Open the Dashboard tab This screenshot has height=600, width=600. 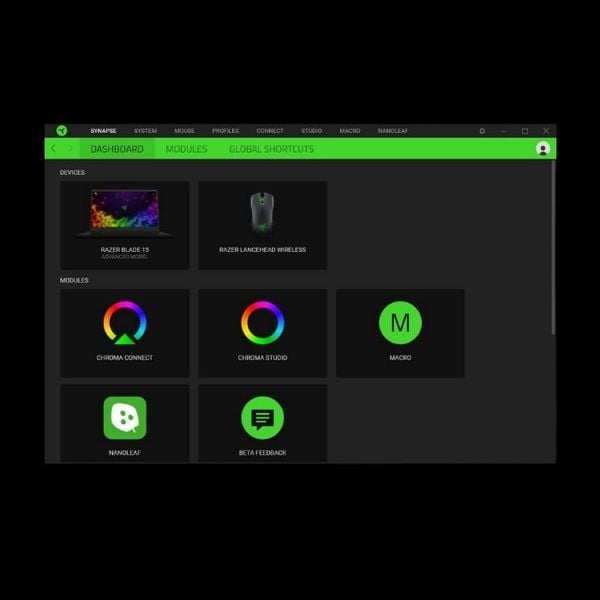pyautogui.click(x=117, y=149)
